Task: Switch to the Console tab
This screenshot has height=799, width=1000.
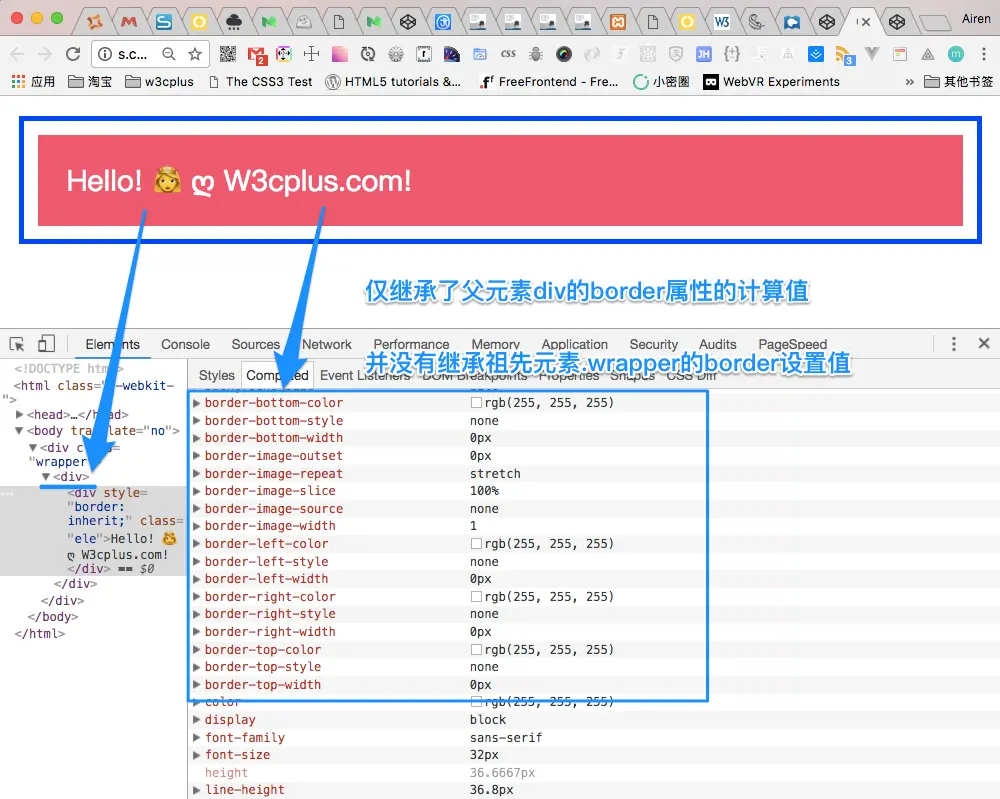Action: pyautogui.click(x=186, y=344)
